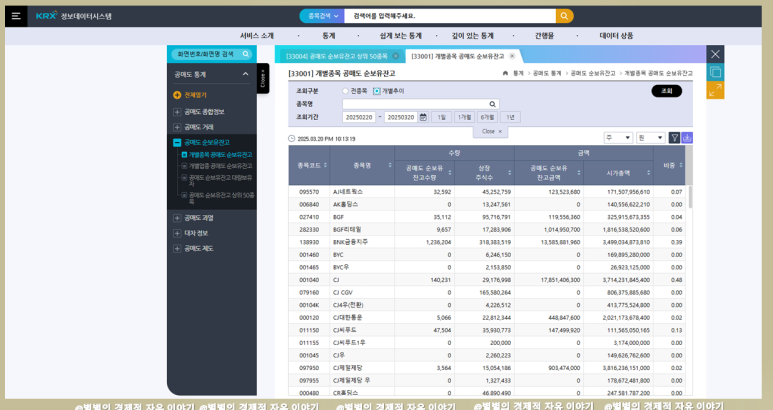Click the KRX logo
The image size is (773, 410).
[47, 16]
